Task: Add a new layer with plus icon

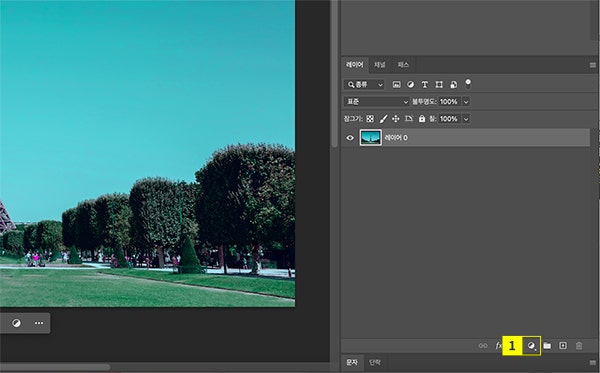Action: [x=563, y=346]
